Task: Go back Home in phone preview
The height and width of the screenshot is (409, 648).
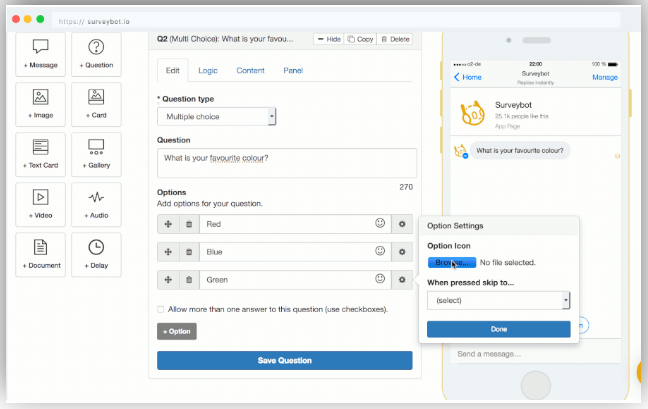Action: pyautogui.click(x=468, y=77)
